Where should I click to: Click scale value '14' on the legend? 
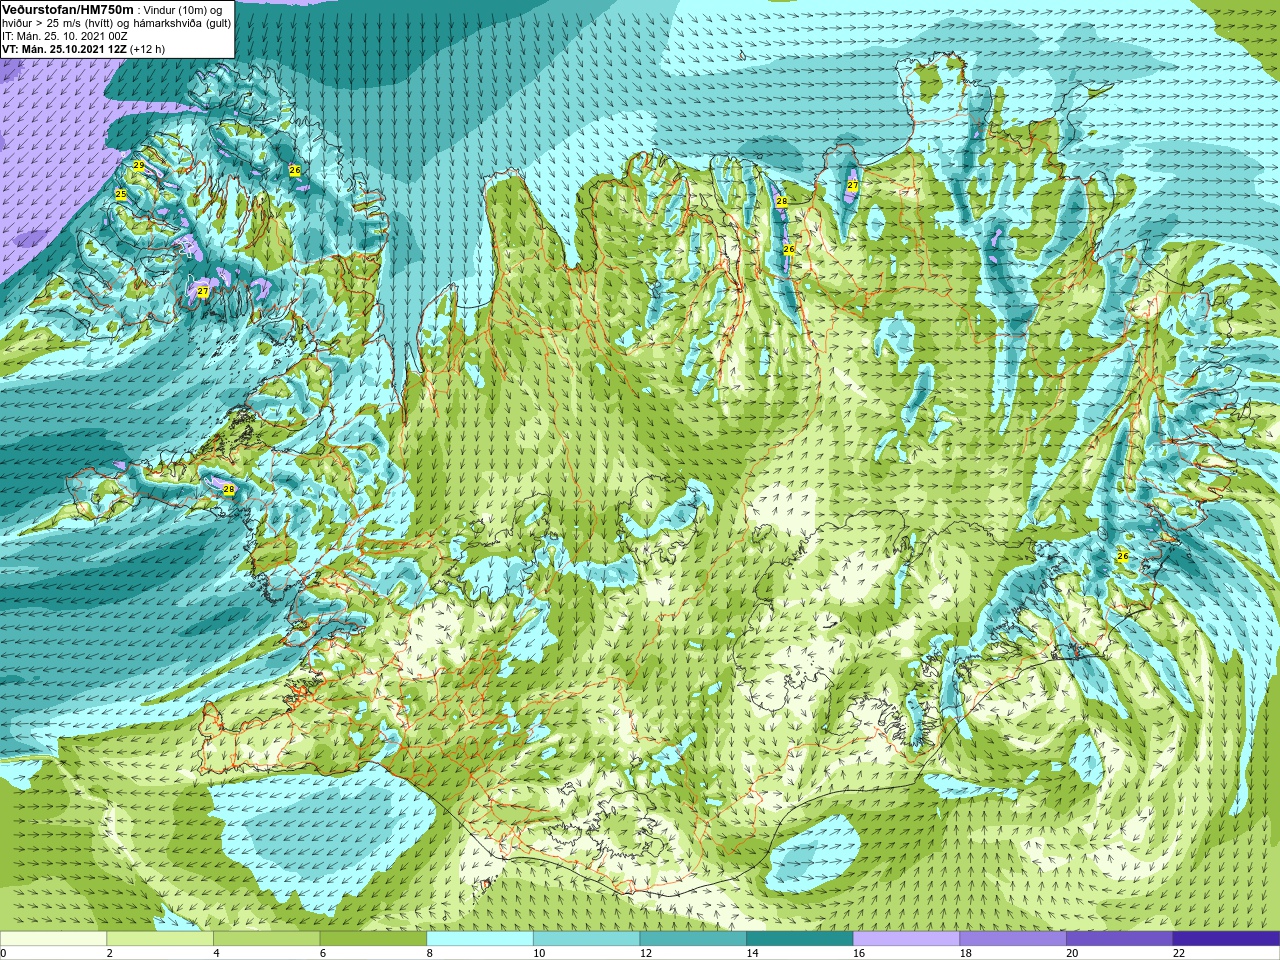coord(753,953)
